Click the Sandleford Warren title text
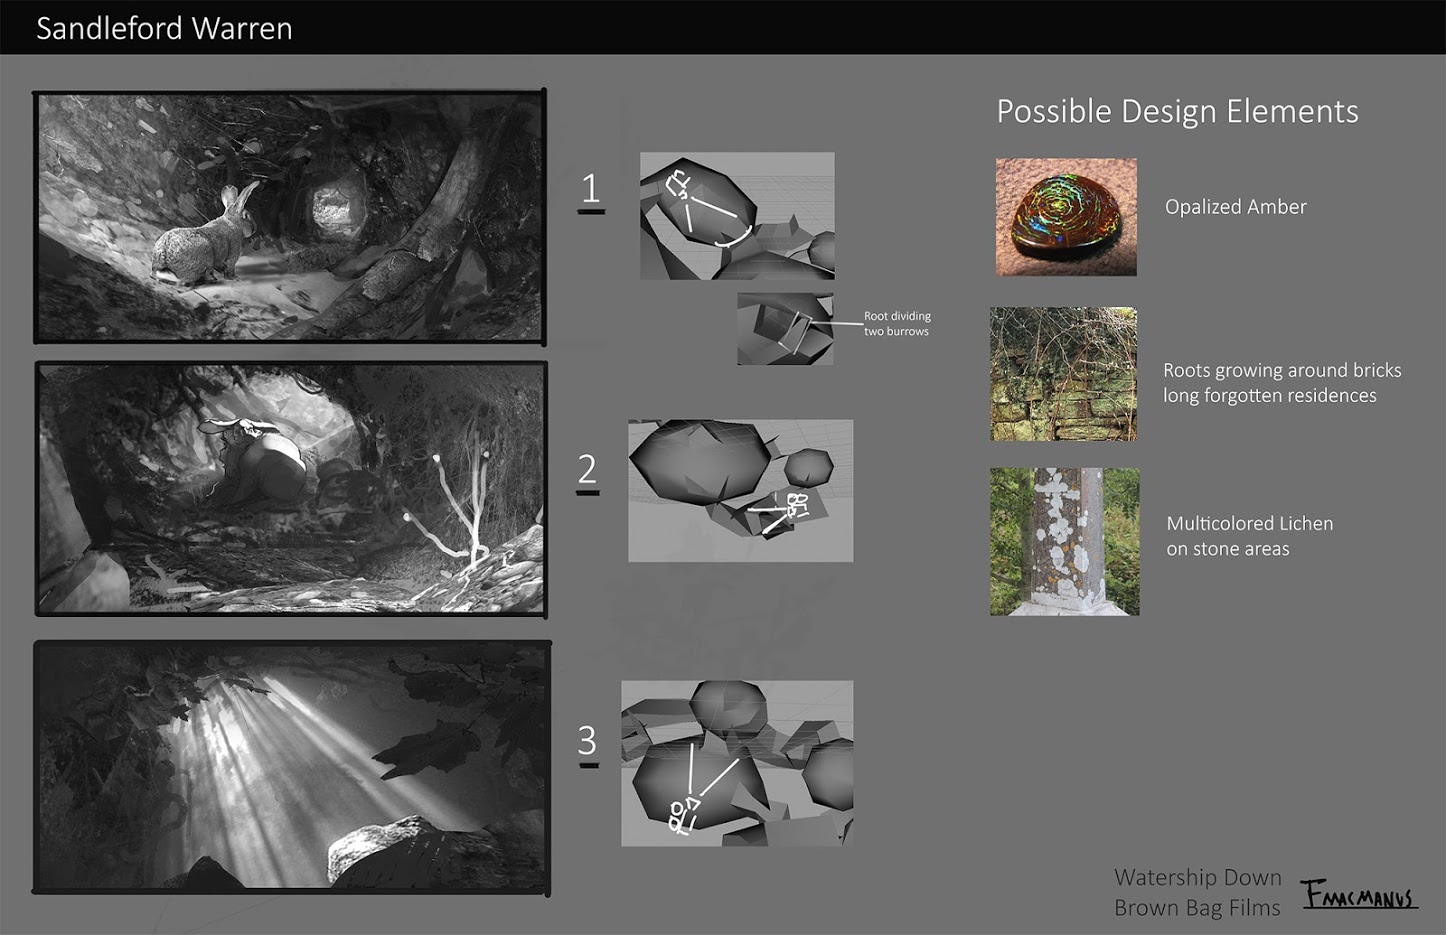Screen dimensions: 1446x935 coord(164,28)
